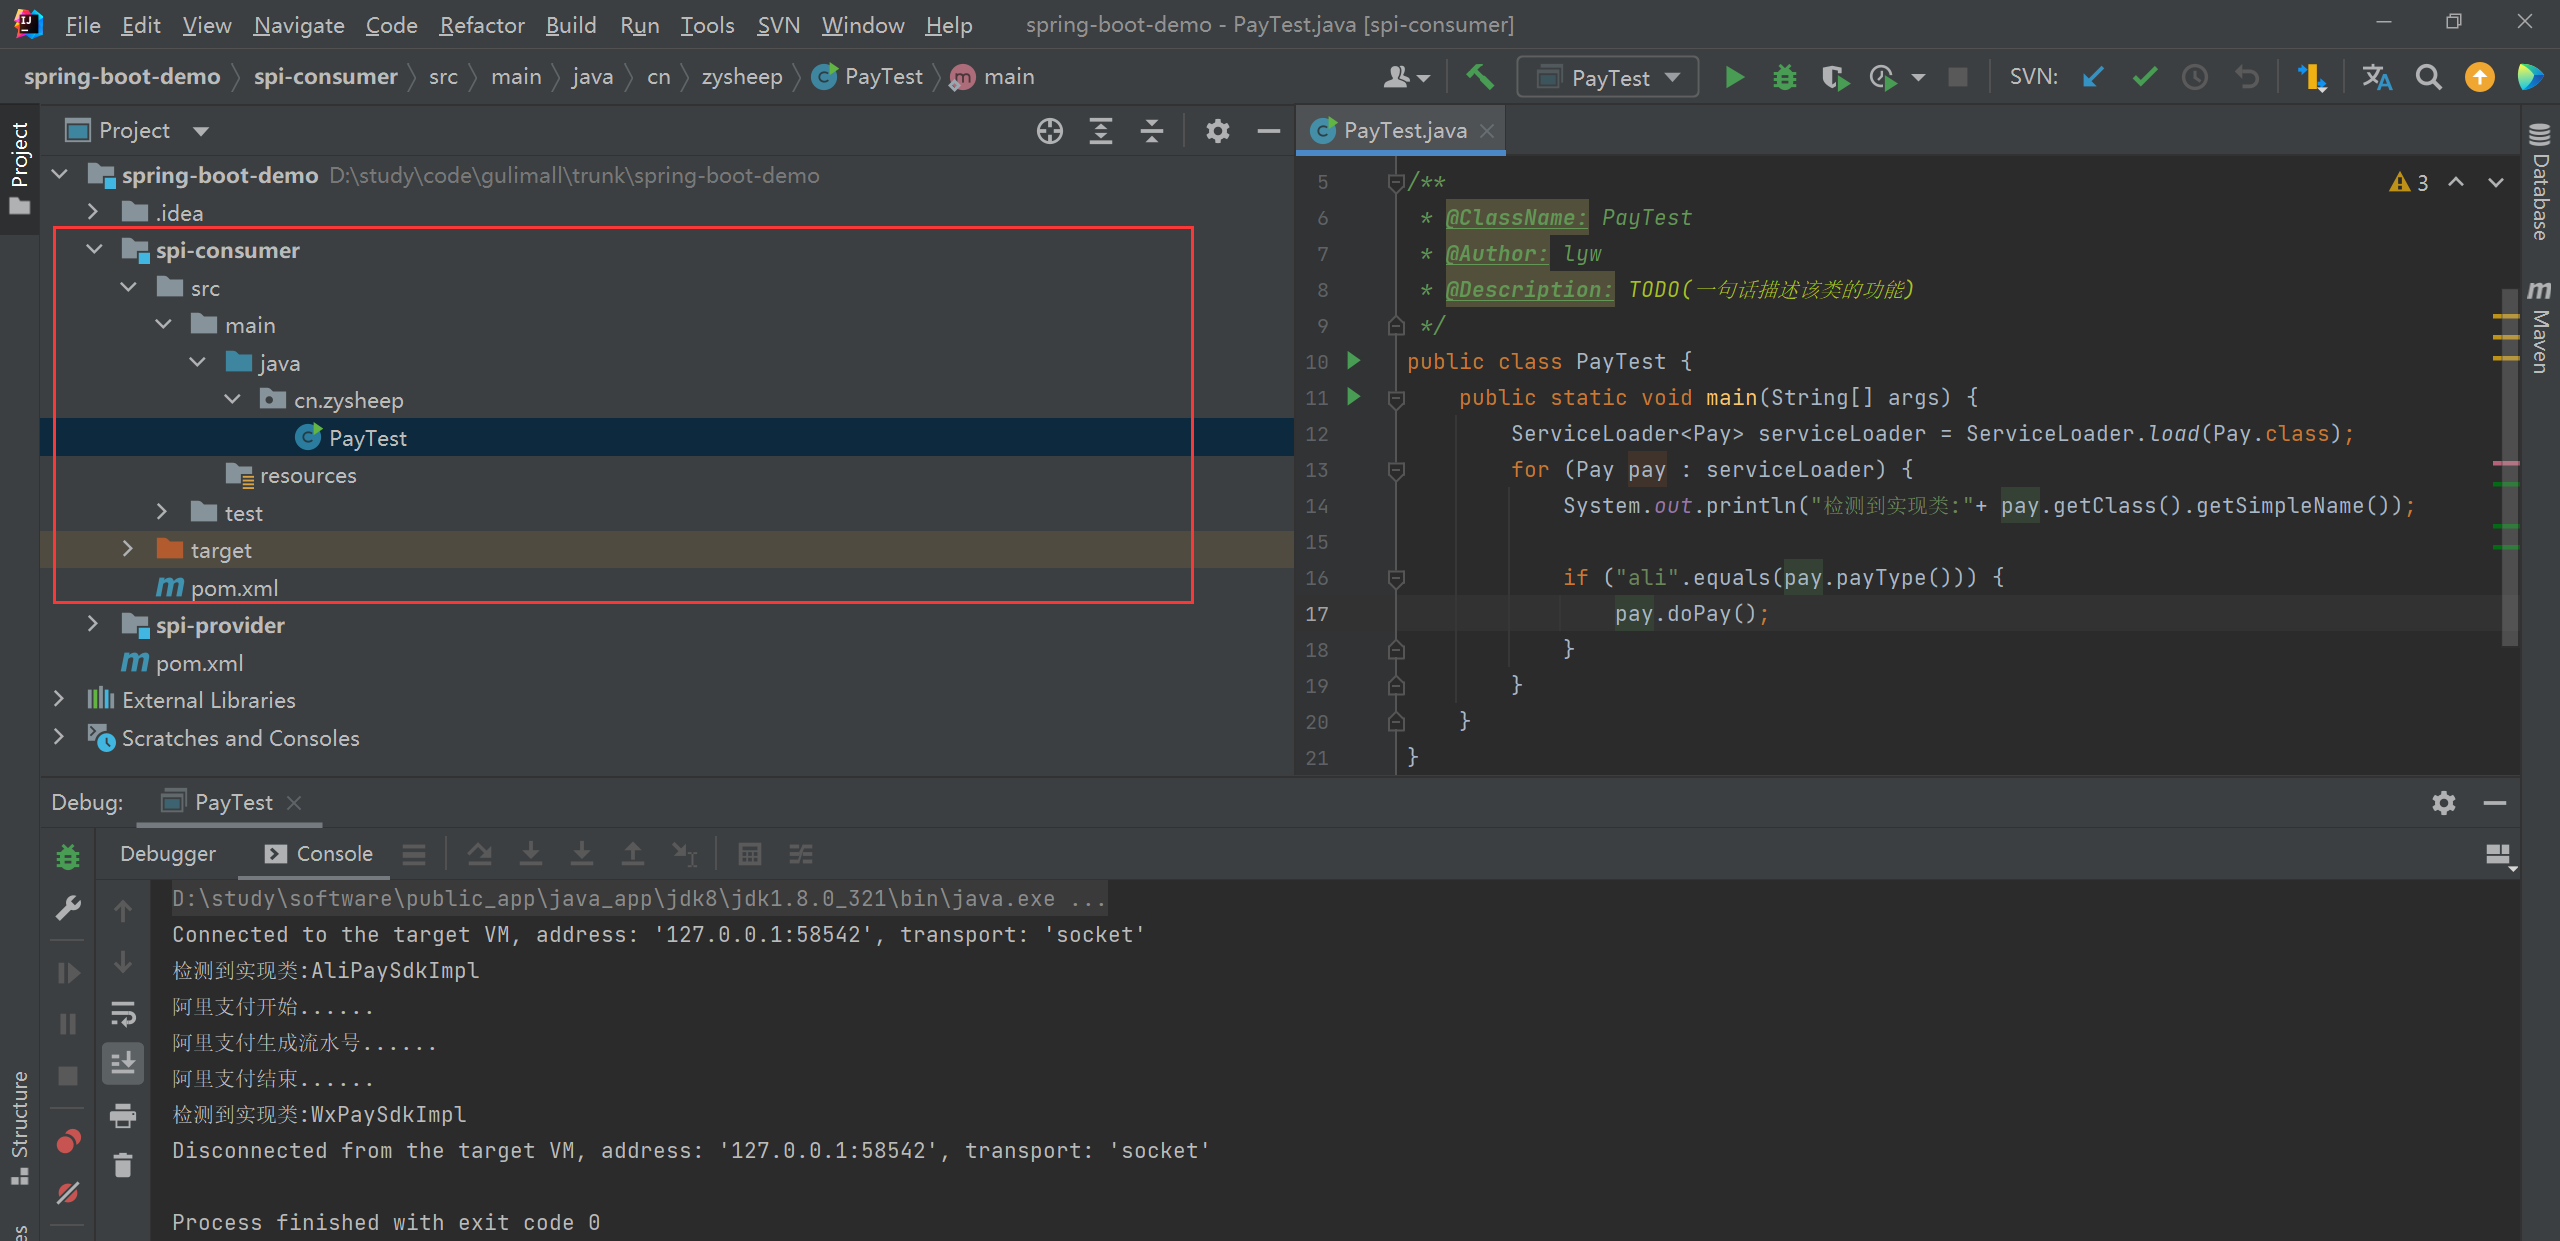The image size is (2560, 1241).
Task: Click the green Run button in toolbar
Action: coord(1734,77)
